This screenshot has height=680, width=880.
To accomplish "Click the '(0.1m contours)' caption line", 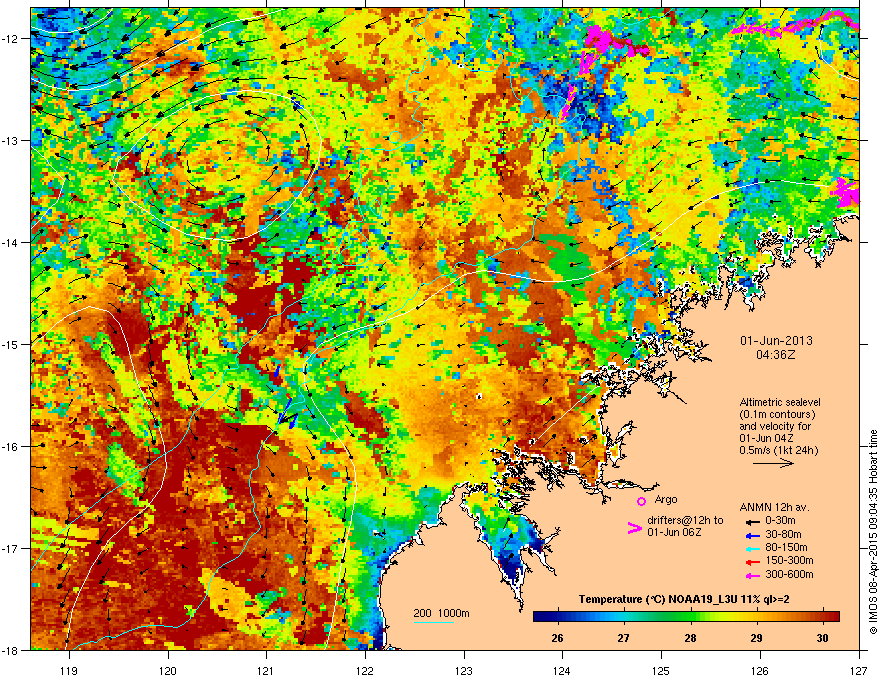I will pyautogui.click(x=777, y=415).
